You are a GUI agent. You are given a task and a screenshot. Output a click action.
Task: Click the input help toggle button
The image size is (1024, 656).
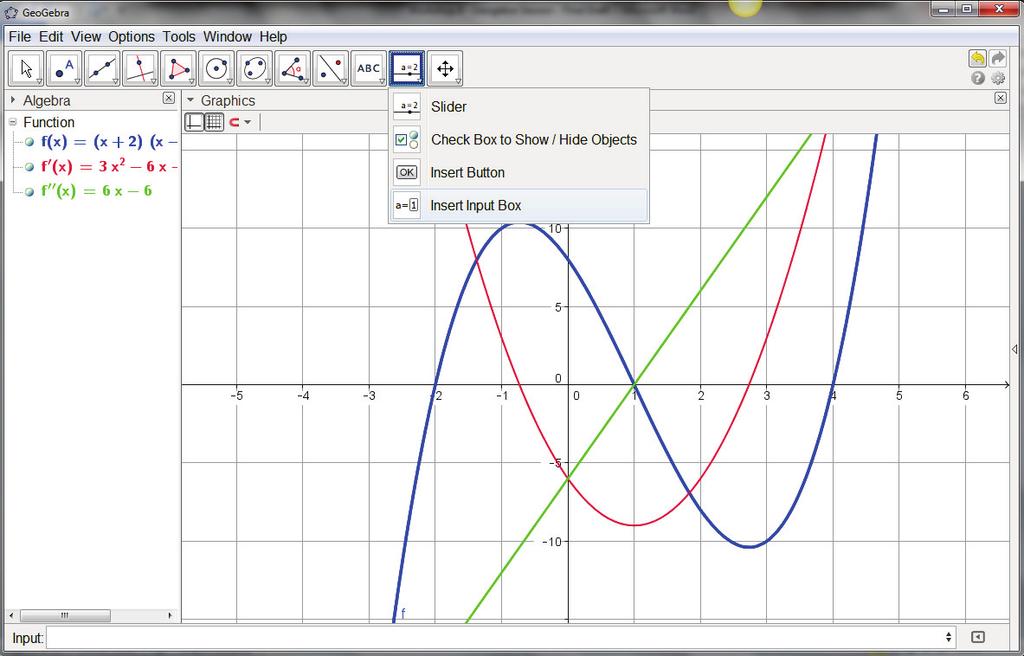tap(978, 637)
